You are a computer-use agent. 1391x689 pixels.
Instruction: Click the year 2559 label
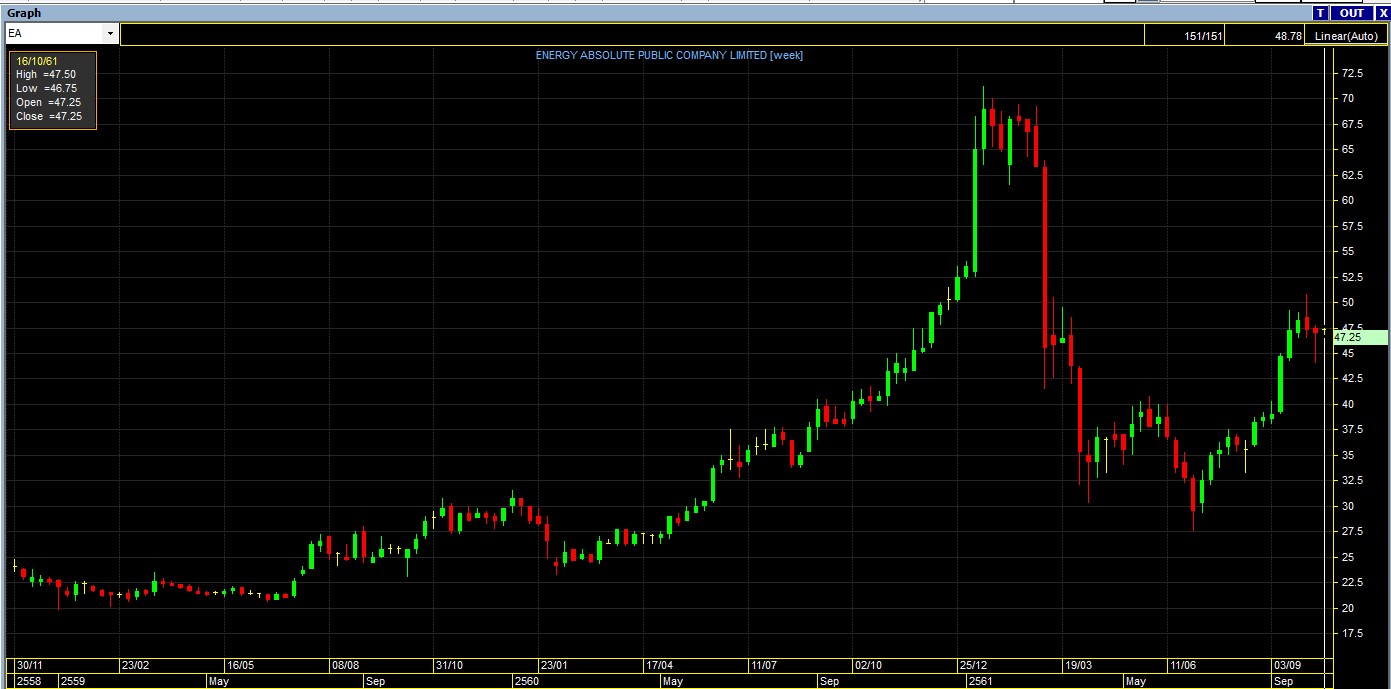pos(73,681)
